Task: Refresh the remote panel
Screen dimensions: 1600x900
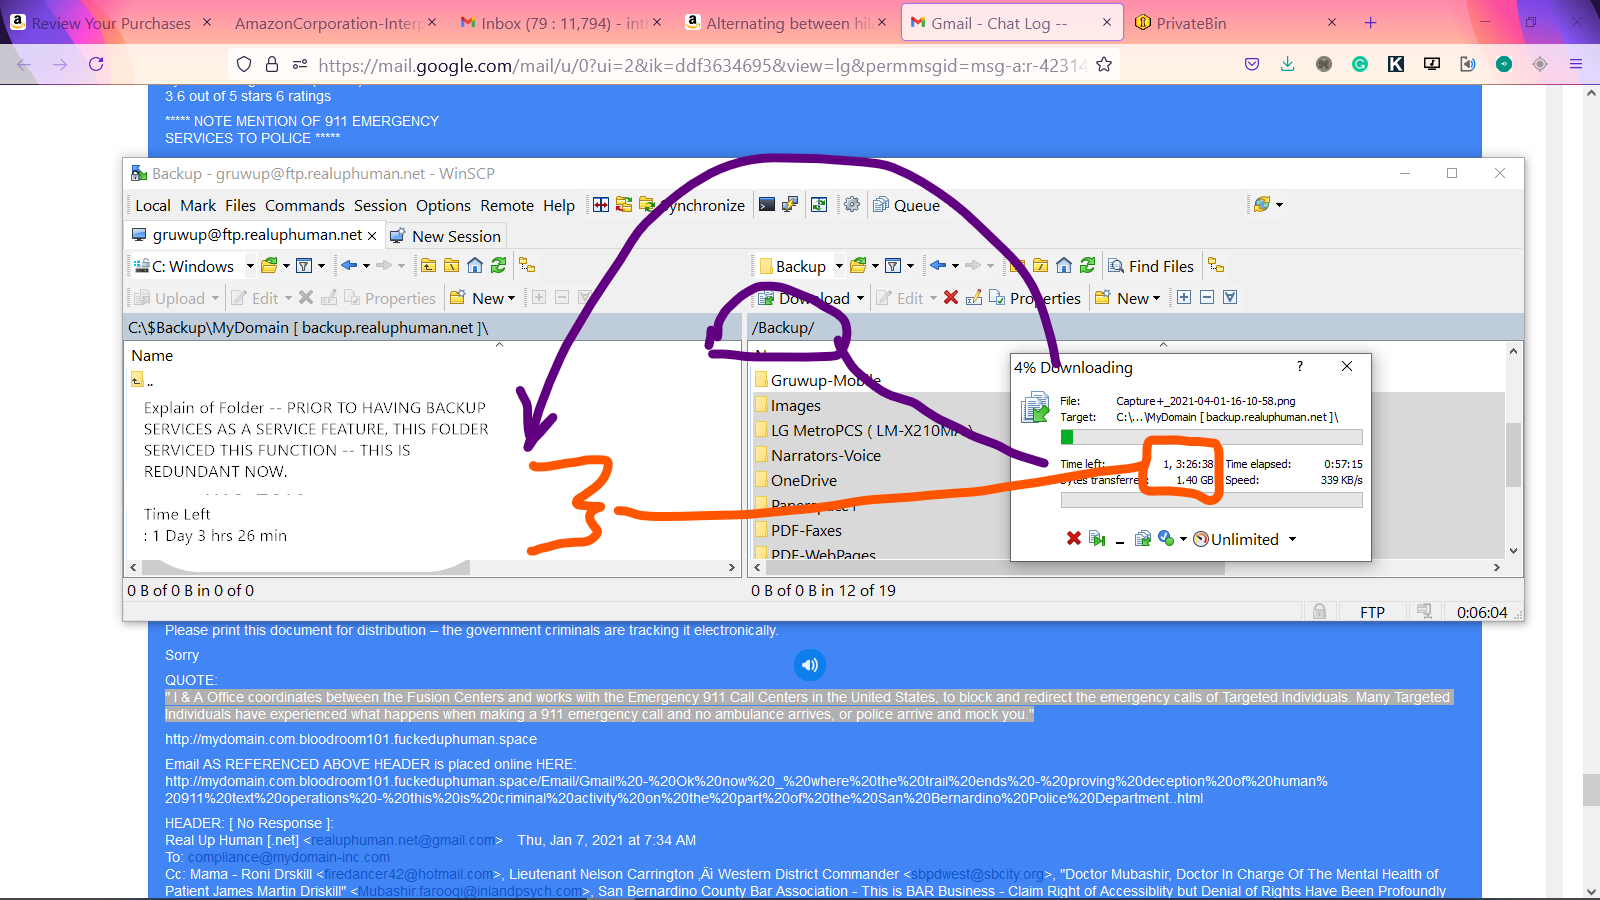Action: click(1087, 266)
